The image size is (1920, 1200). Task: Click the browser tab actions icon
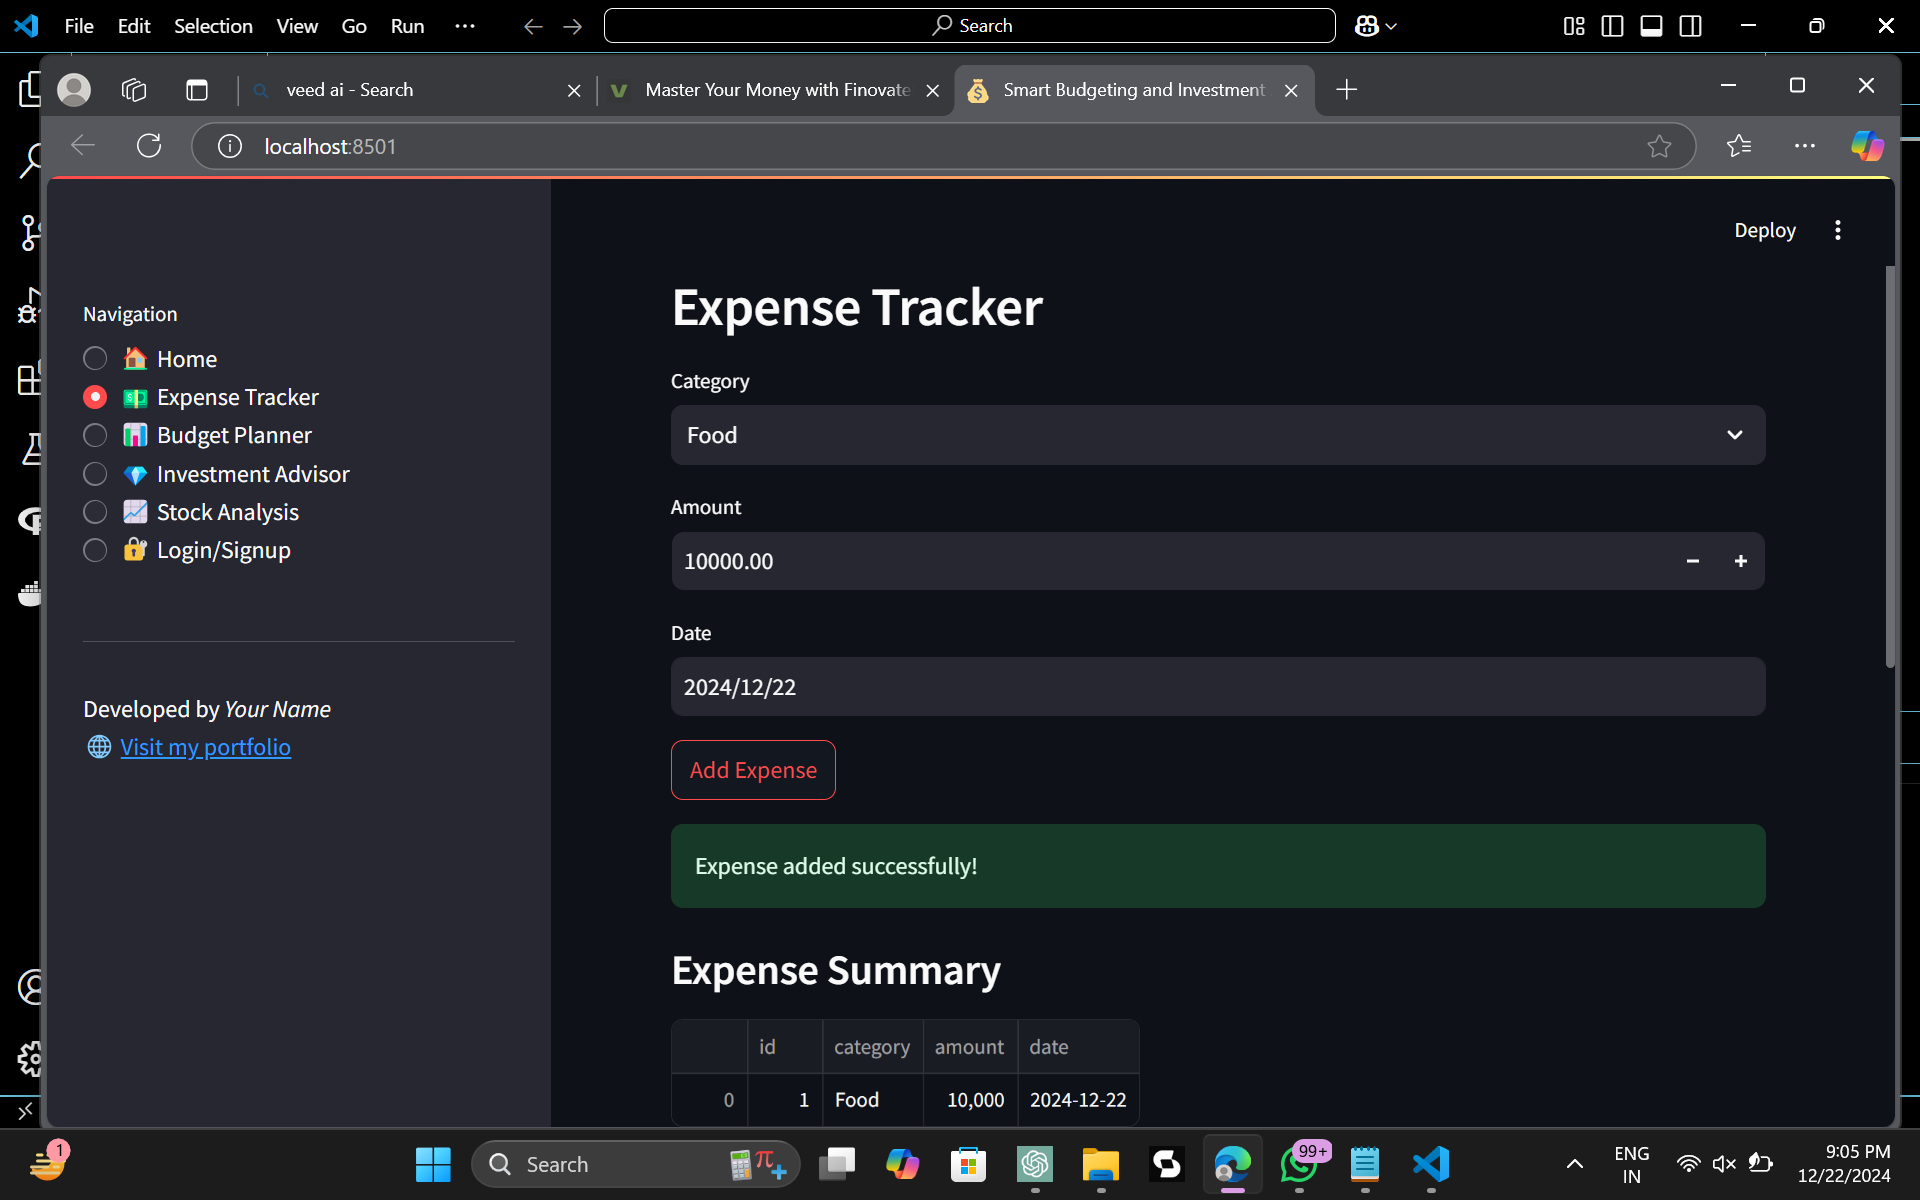[197, 90]
